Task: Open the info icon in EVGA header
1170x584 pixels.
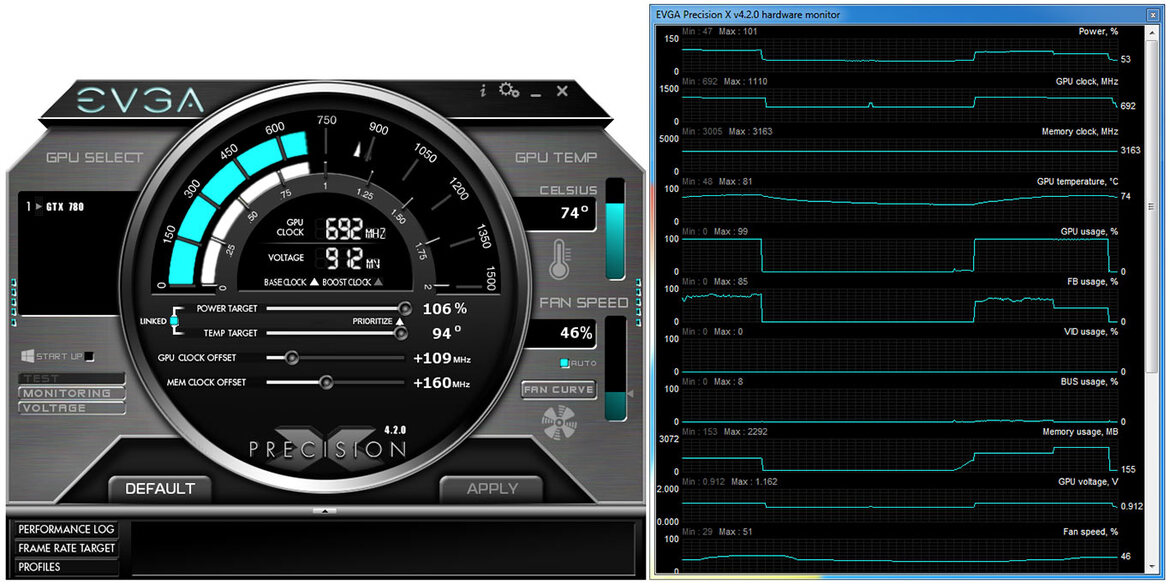Action: click(x=483, y=91)
